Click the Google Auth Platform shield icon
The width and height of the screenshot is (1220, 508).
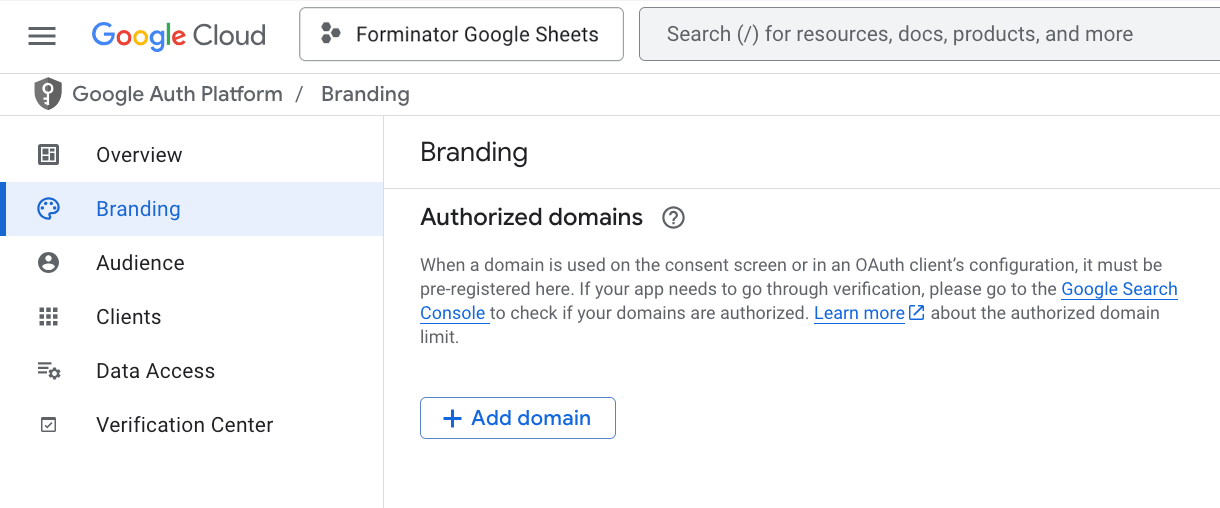click(47, 94)
